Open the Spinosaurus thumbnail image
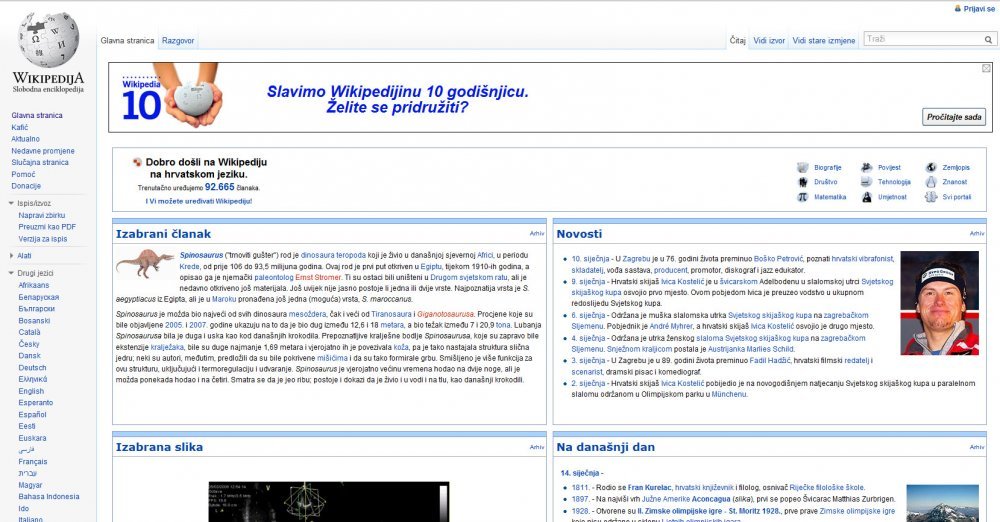This screenshot has width=1000, height=522. pos(145,264)
